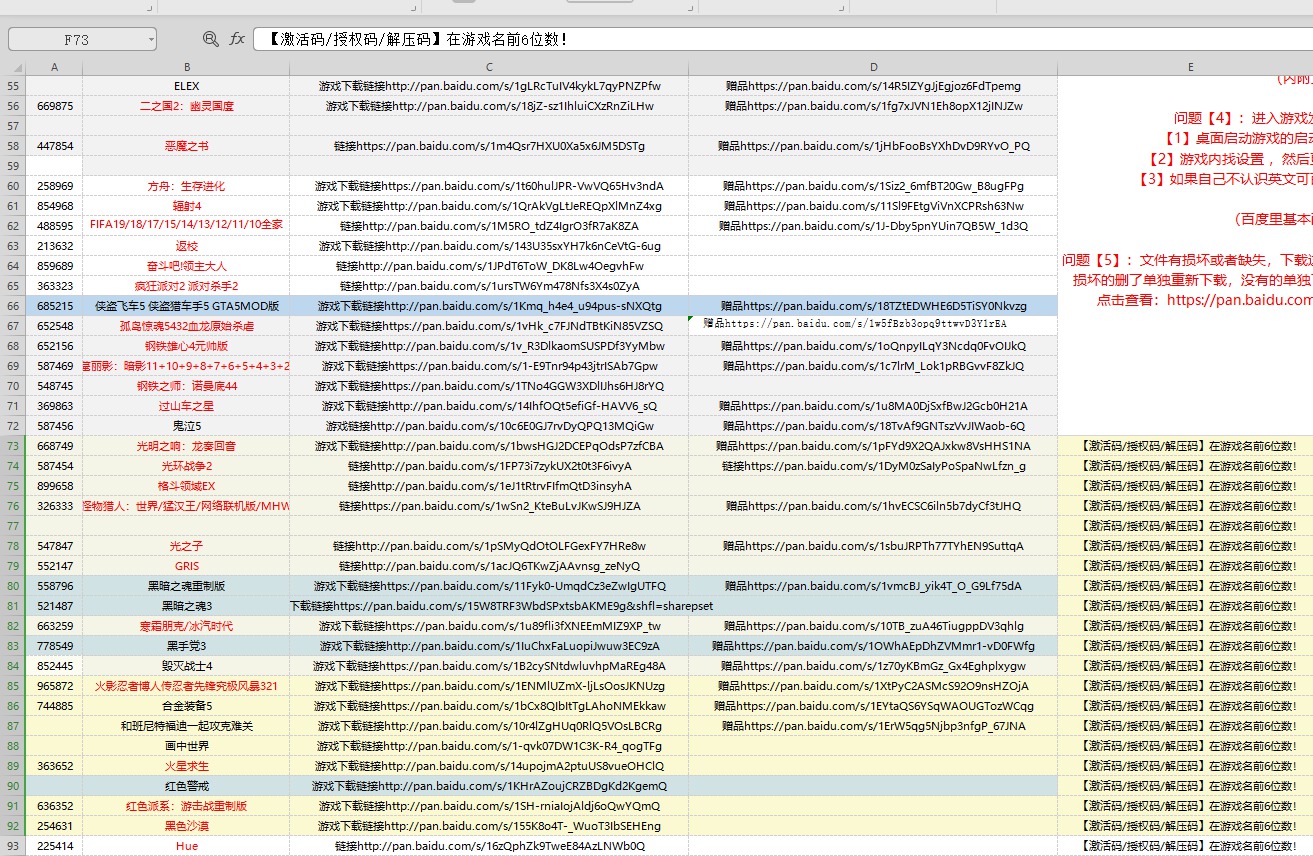The image size is (1313, 856).
Task: Expand the name box dropdown arrow
Action: pos(151,39)
